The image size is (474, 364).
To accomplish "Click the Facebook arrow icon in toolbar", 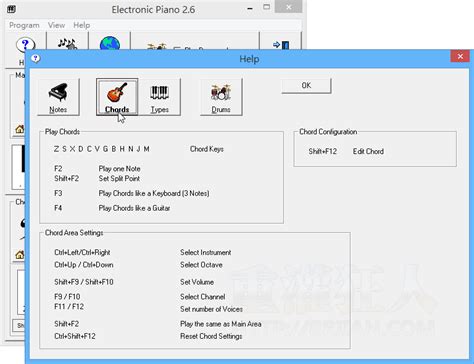I will tap(281, 45).
